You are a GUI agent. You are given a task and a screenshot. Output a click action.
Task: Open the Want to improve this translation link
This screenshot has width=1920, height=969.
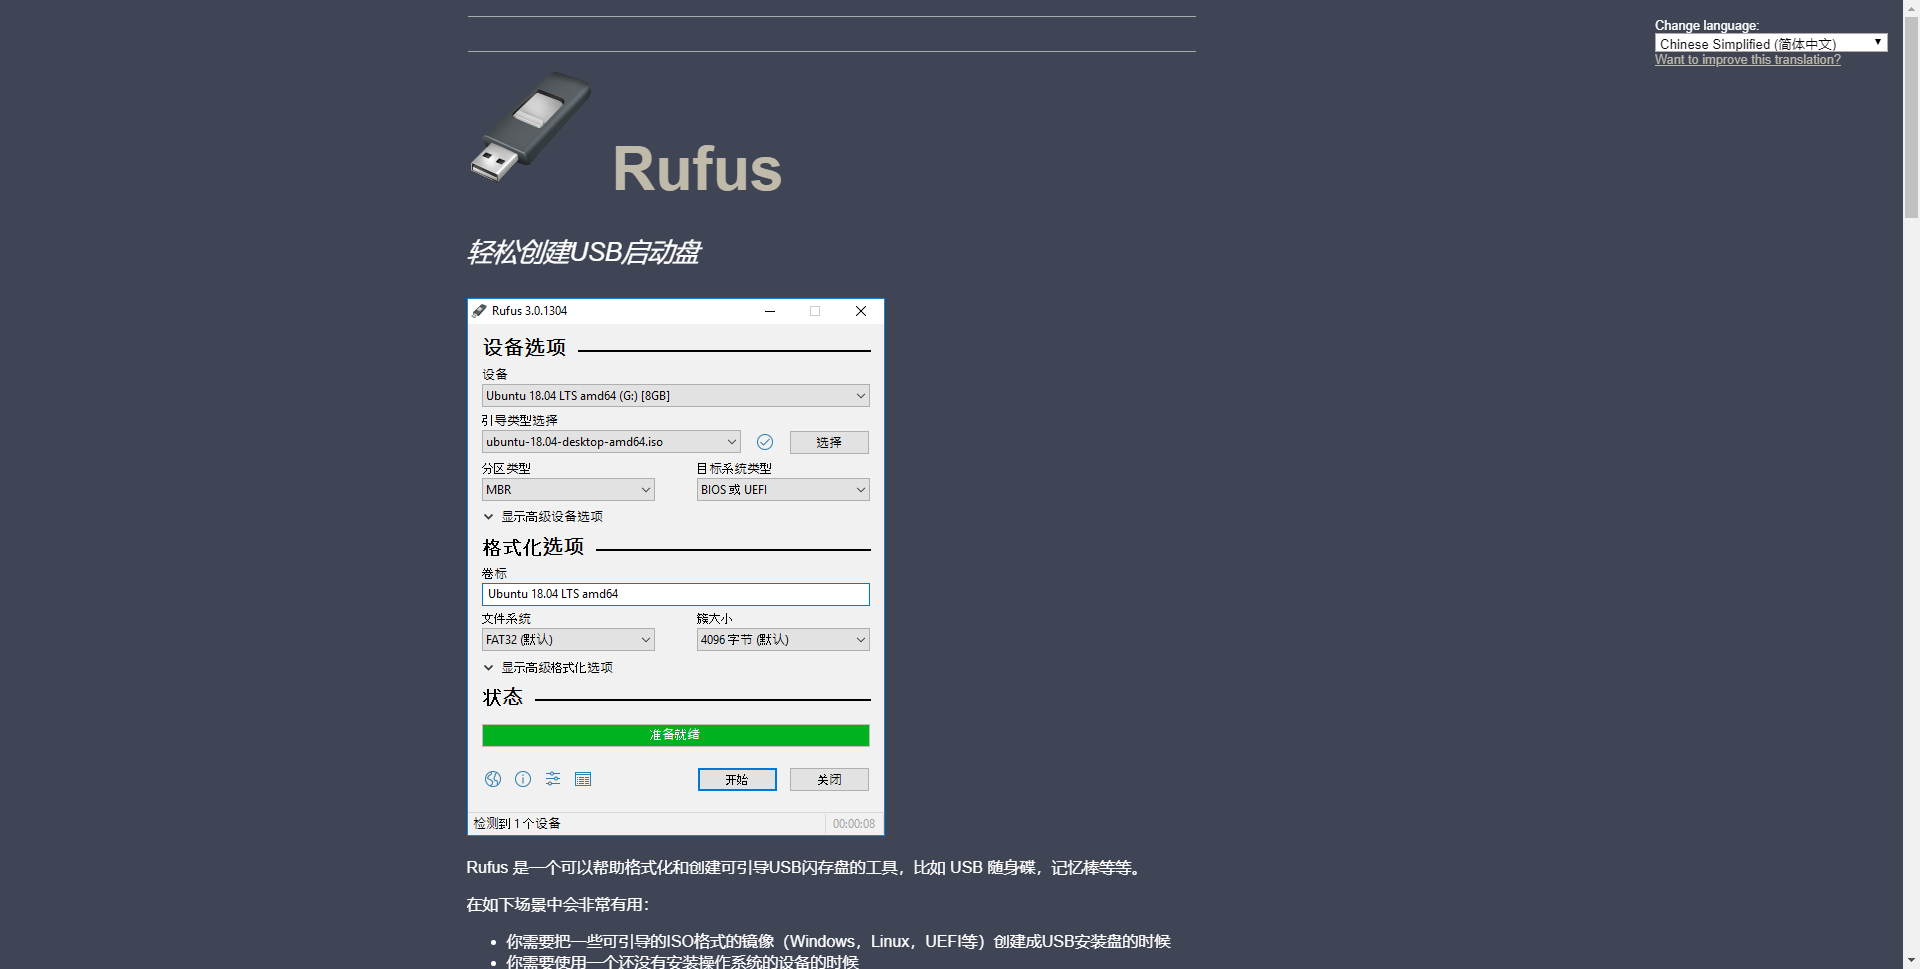click(x=1747, y=59)
